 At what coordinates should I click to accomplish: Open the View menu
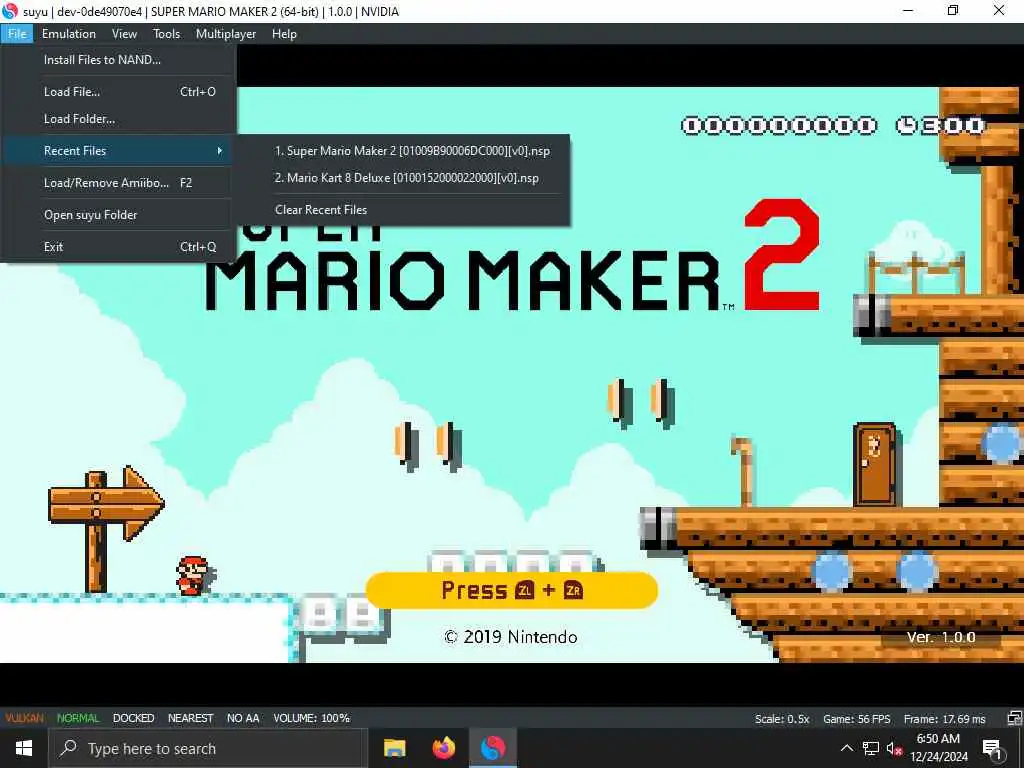click(x=124, y=34)
